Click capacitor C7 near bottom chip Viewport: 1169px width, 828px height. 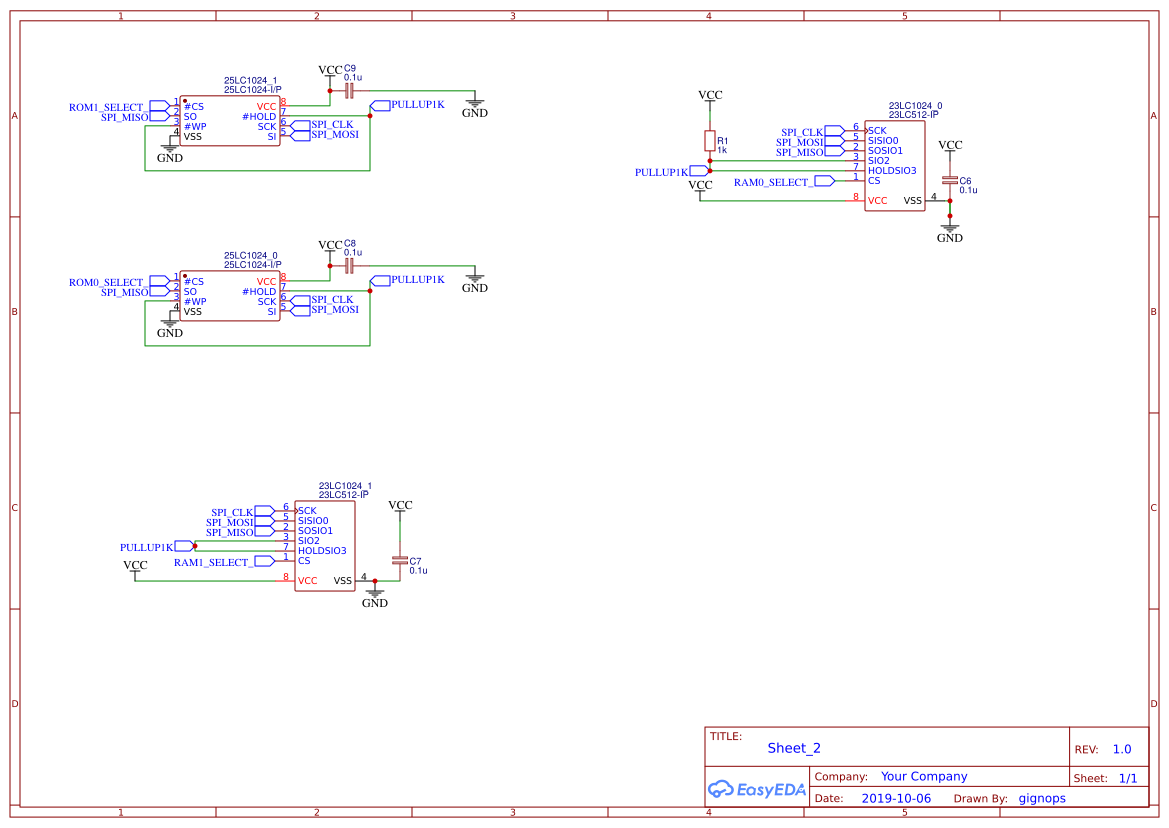point(400,560)
